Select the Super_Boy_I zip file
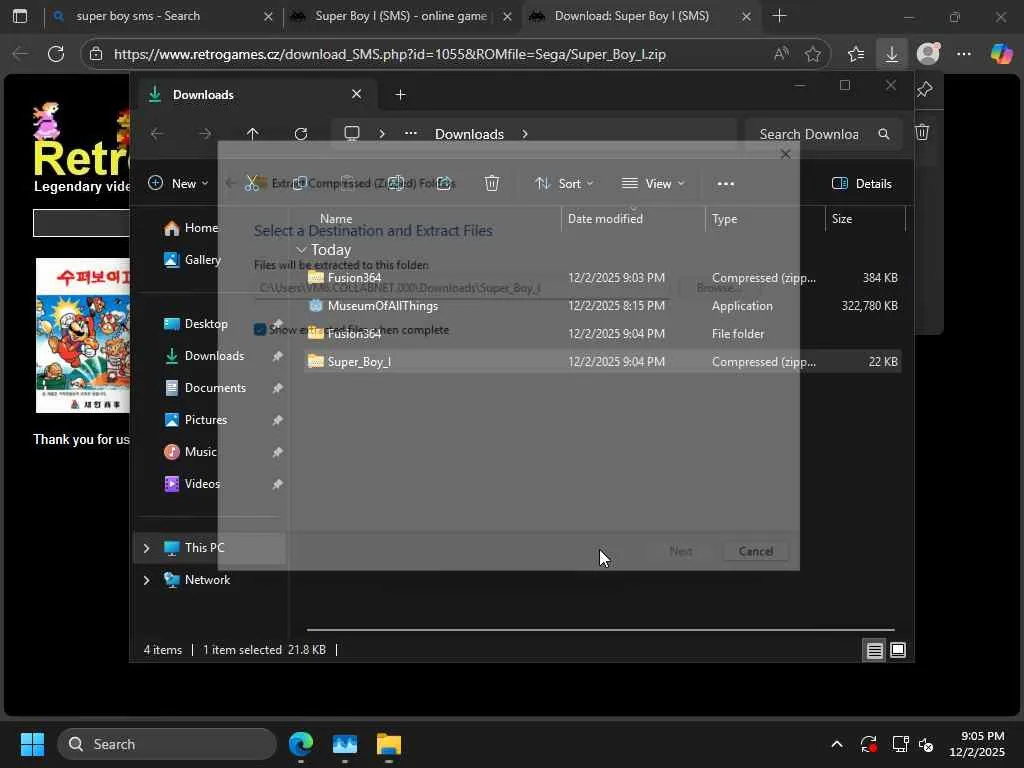1024x768 pixels. click(602, 362)
